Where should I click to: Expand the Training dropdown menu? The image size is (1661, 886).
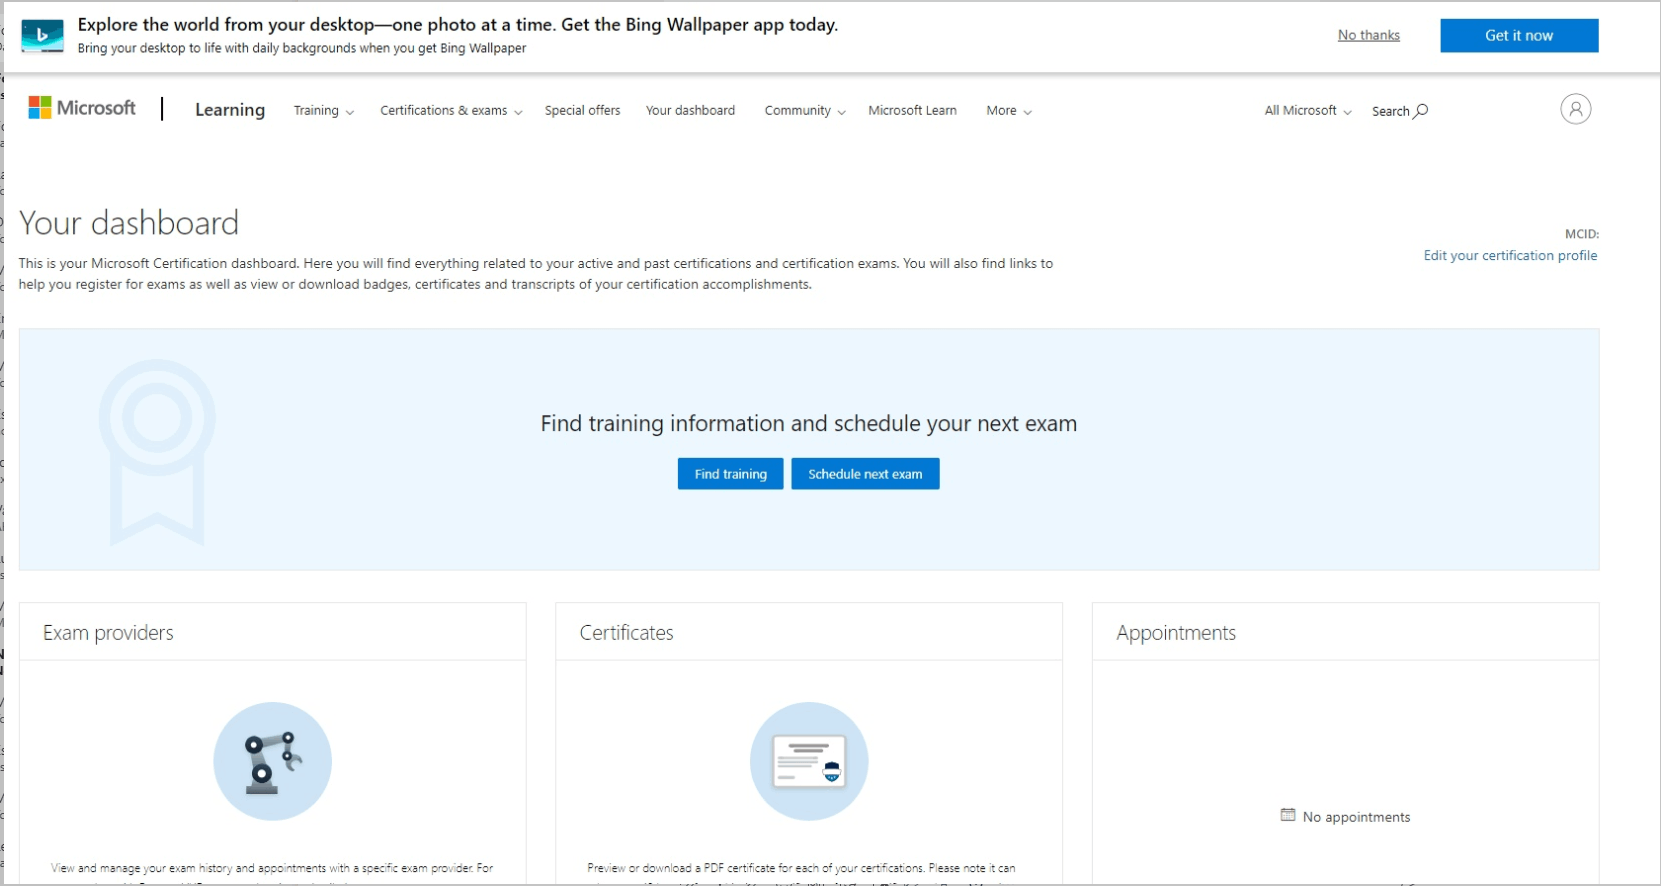click(x=323, y=111)
